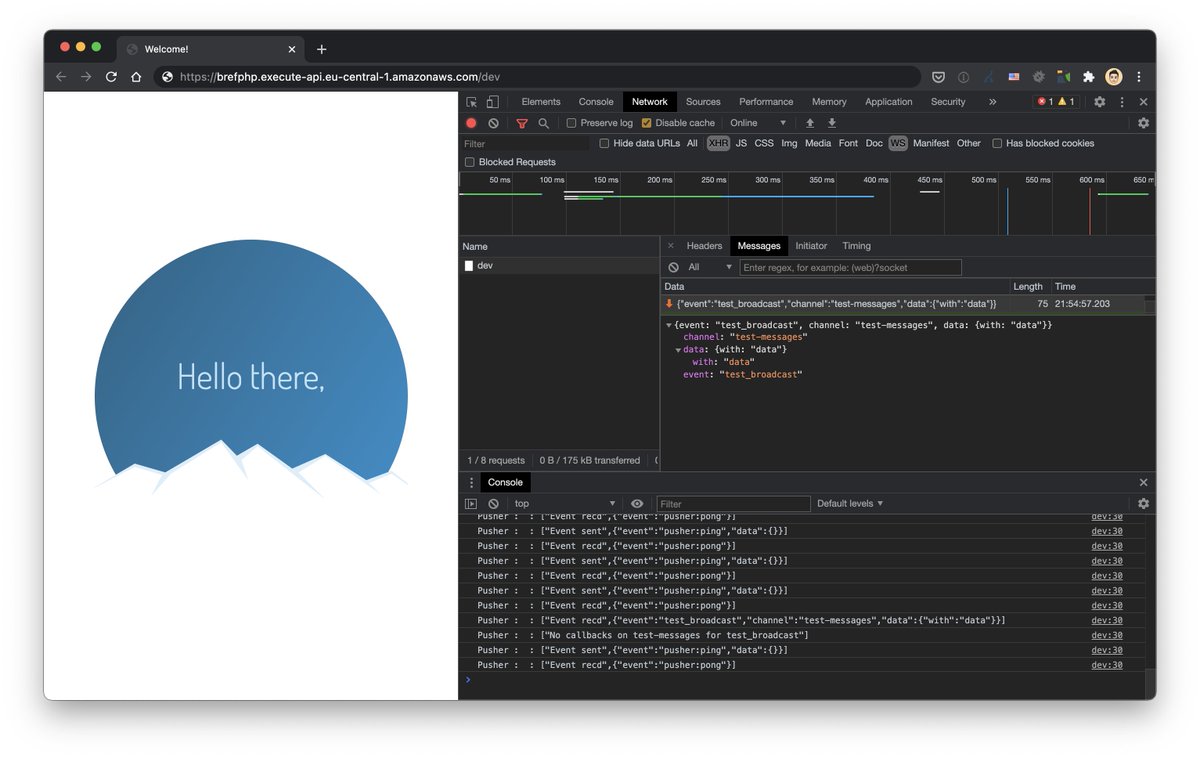1200x758 pixels.
Task: Open the Initiator tab
Action: coord(811,246)
